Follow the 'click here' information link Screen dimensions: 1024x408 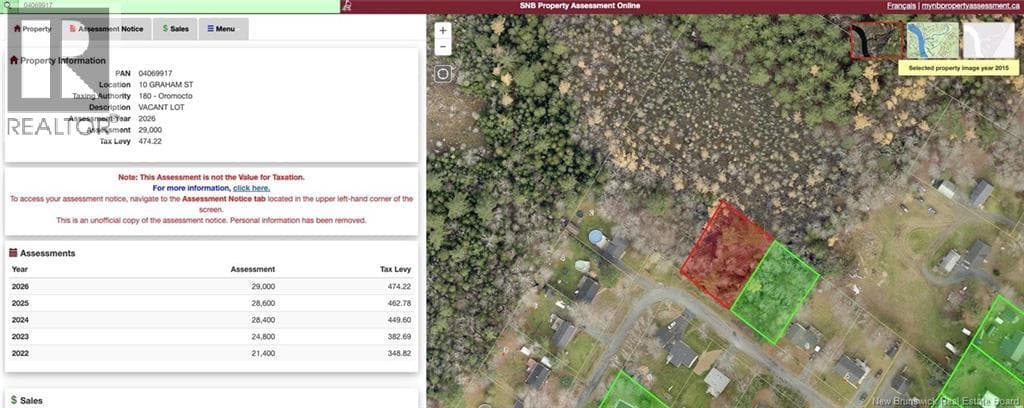click(x=251, y=188)
